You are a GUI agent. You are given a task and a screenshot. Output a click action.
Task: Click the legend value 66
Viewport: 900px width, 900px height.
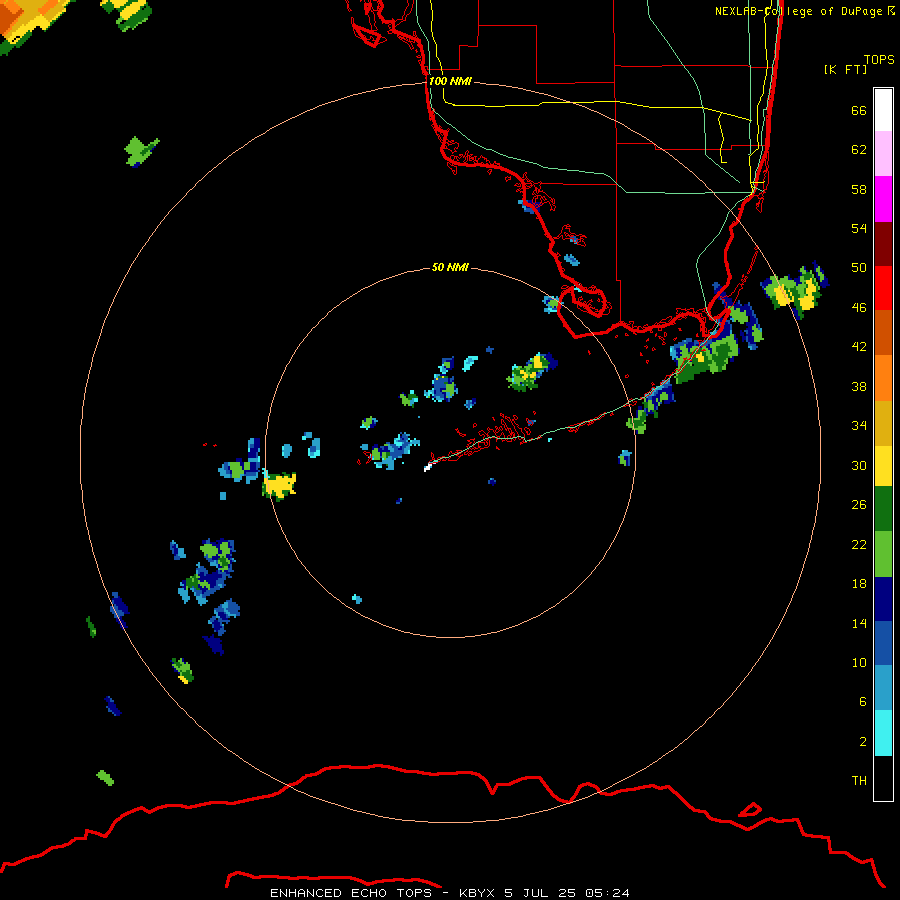[859, 110]
